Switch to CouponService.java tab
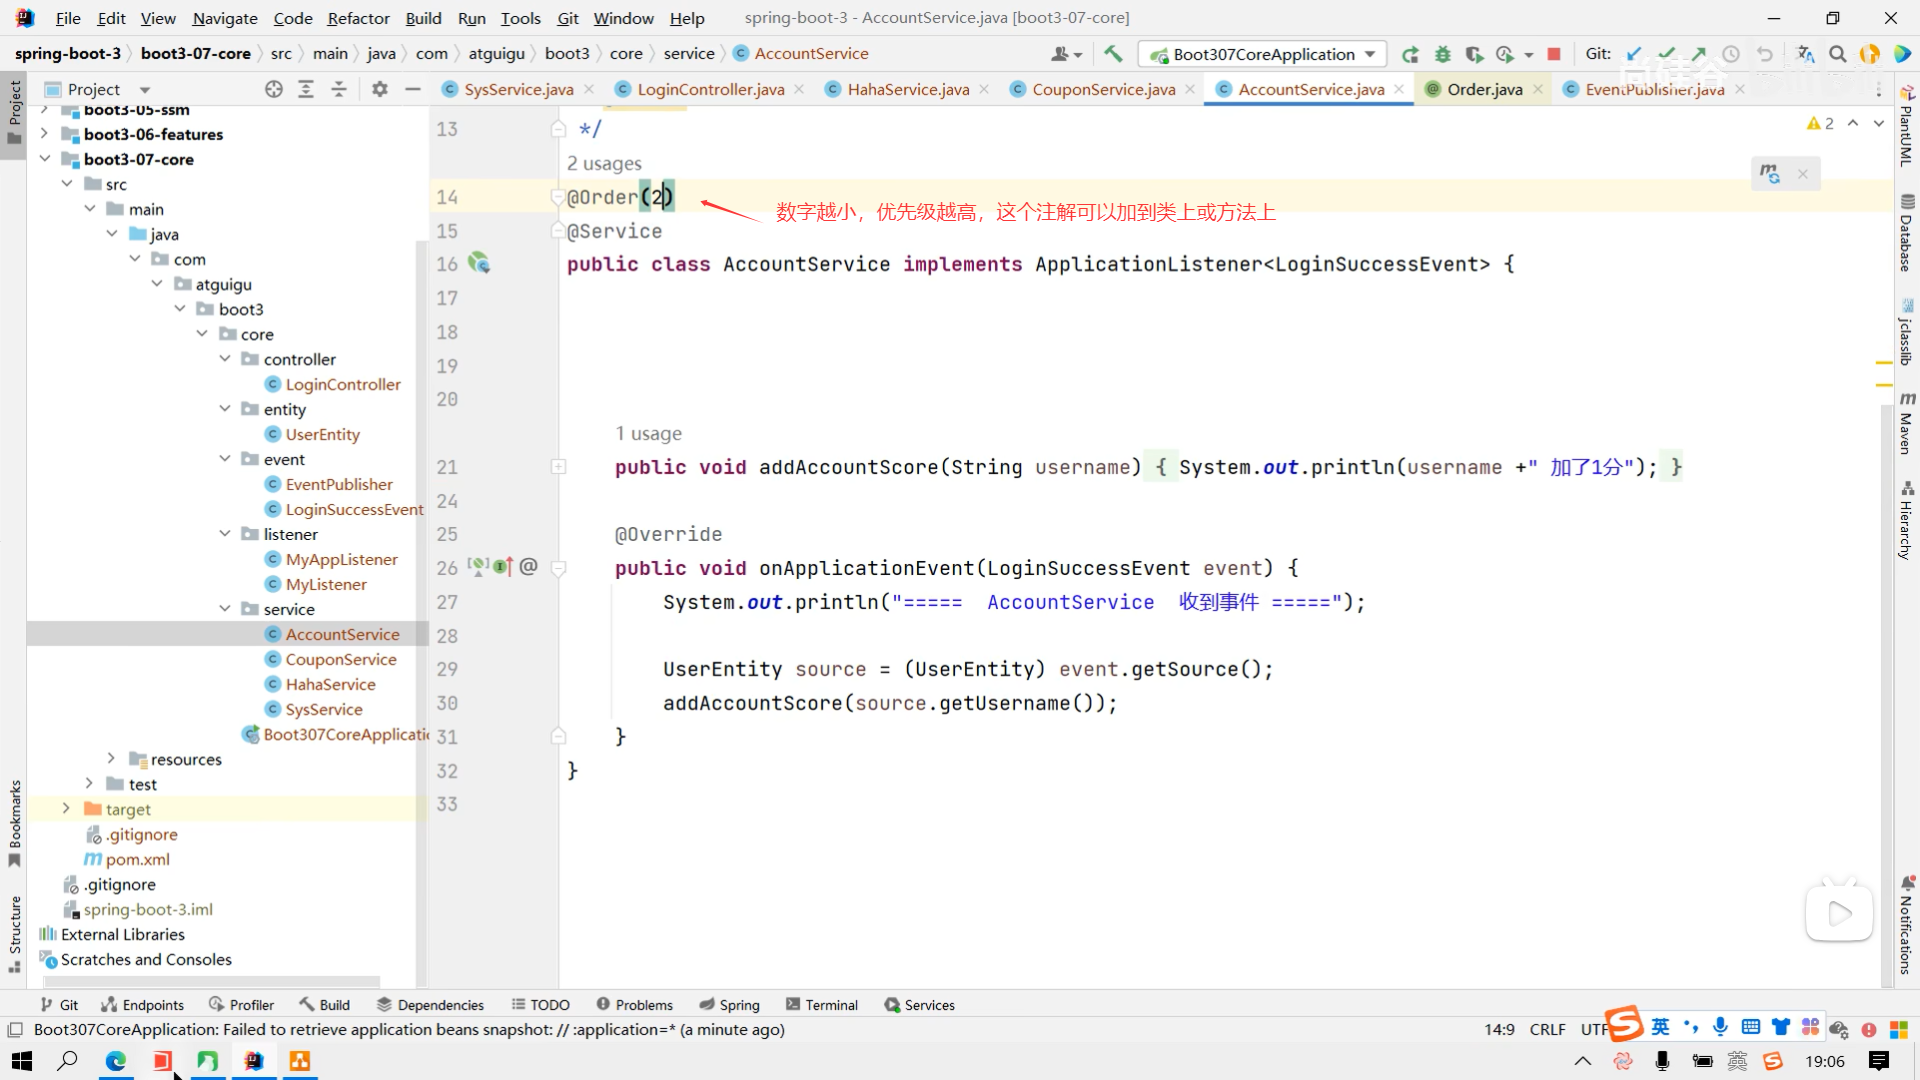This screenshot has width=1920, height=1080. pyautogui.click(x=1103, y=89)
